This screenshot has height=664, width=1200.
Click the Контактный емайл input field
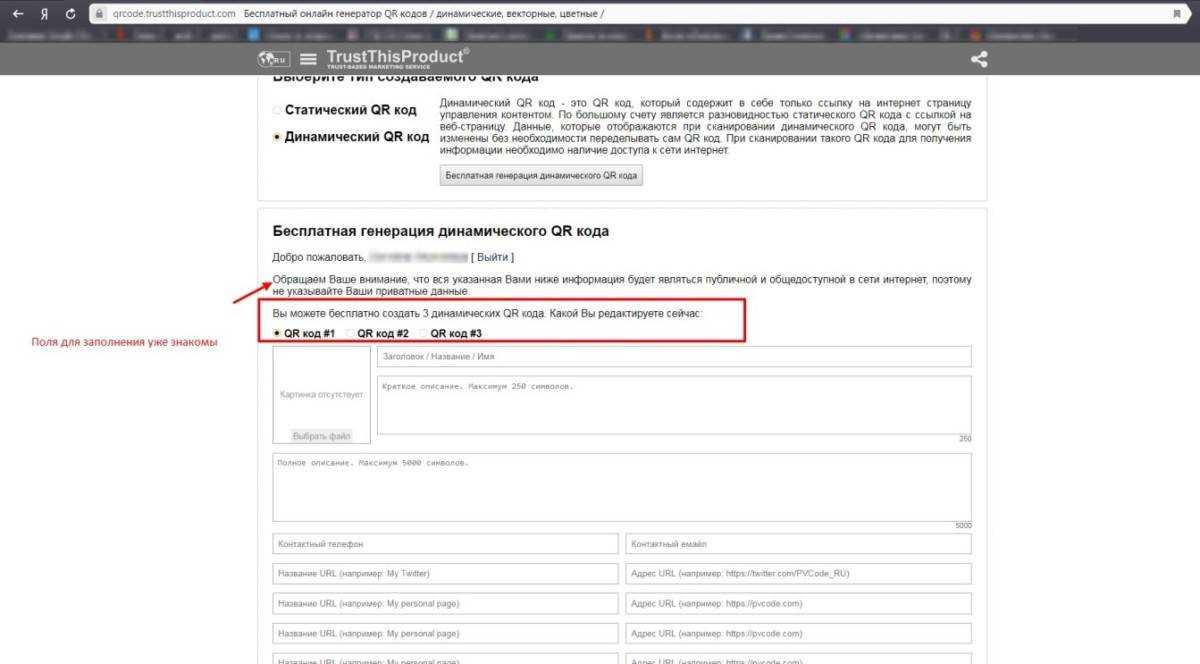798,543
